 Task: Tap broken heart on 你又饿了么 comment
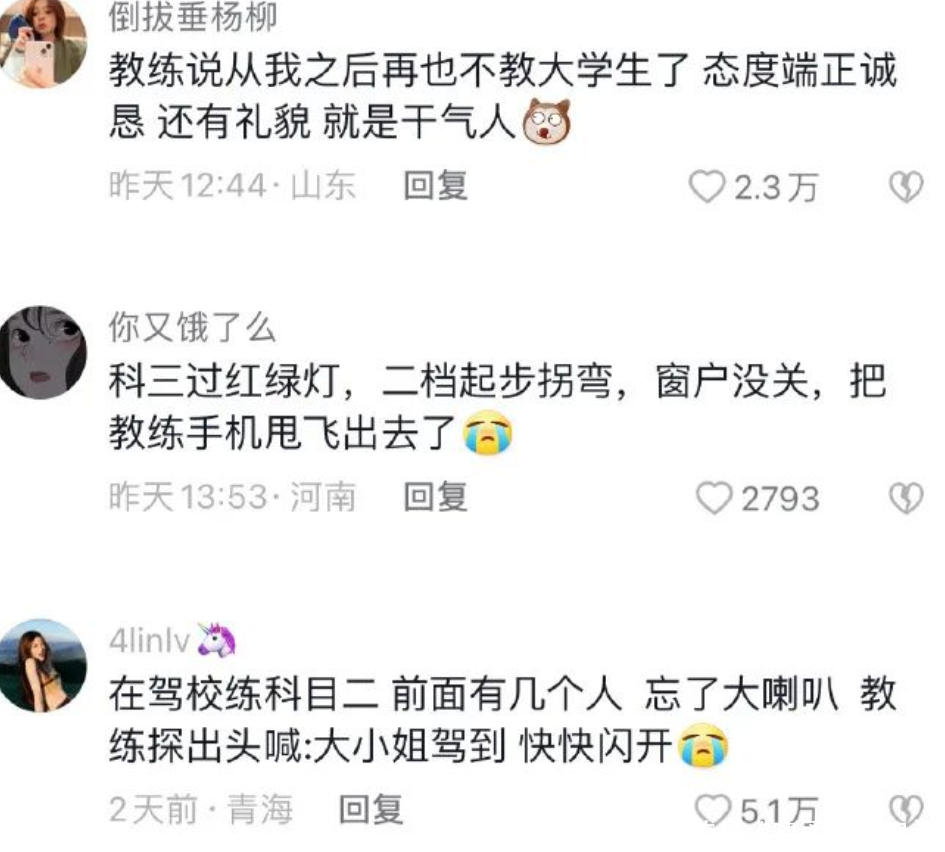(906, 498)
